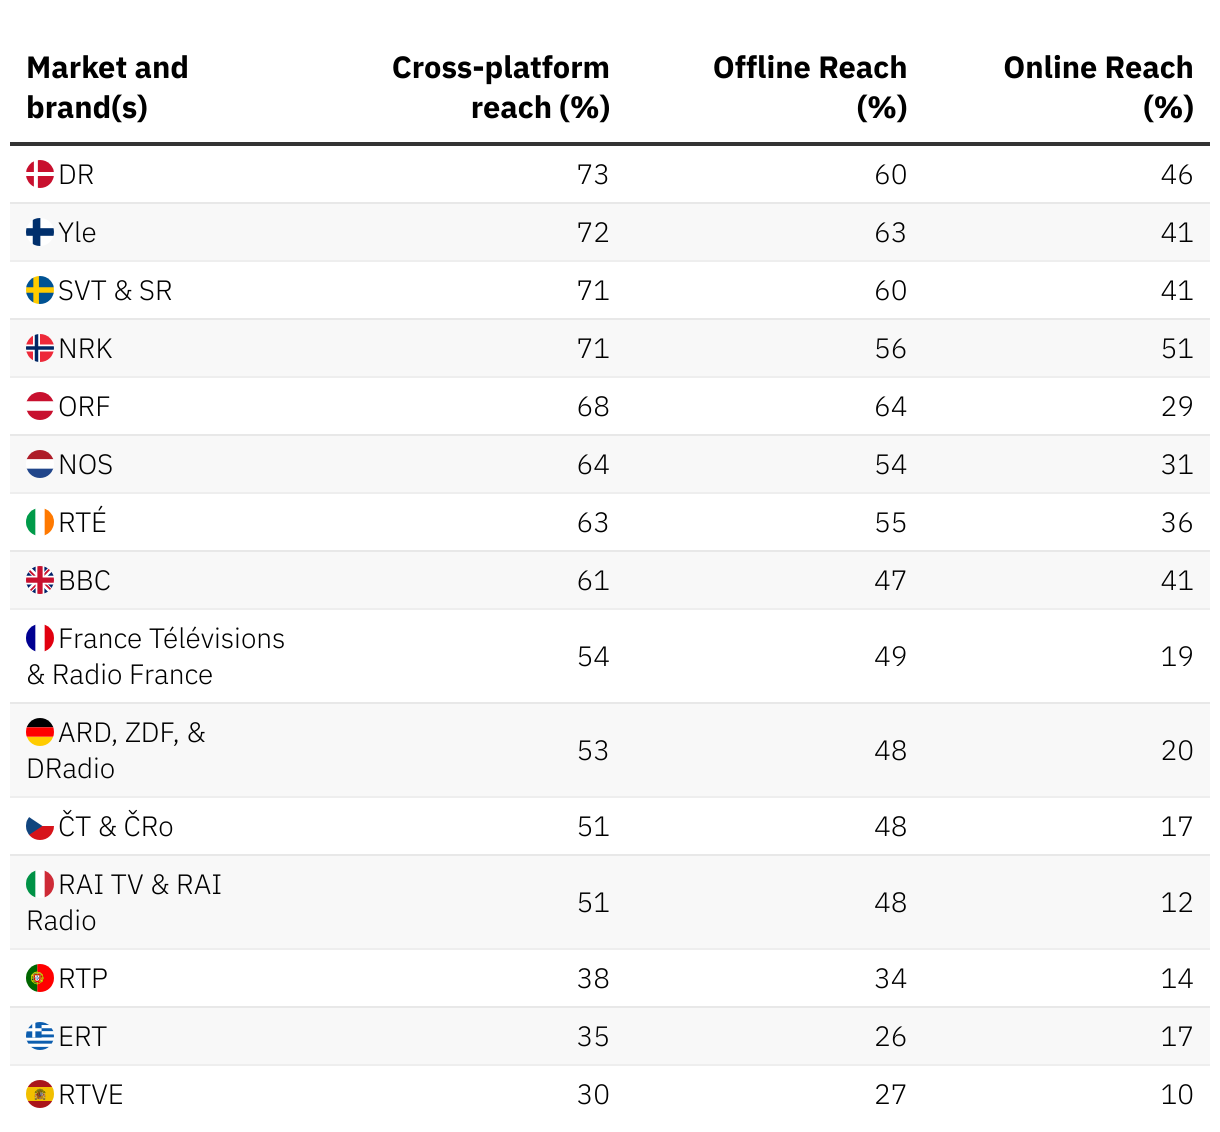Click the Austrian flag icon beside ORF
Image resolution: width=1220 pixels, height=1132 pixels.
[x=40, y=407]
